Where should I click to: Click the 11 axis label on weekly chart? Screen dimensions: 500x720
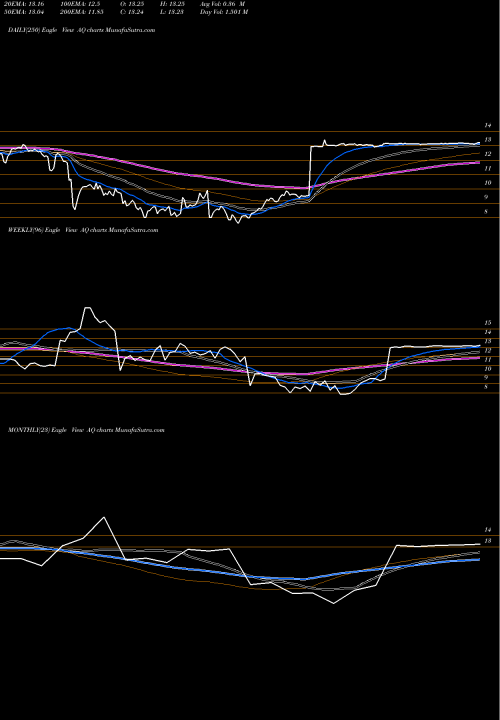point(488,360)
